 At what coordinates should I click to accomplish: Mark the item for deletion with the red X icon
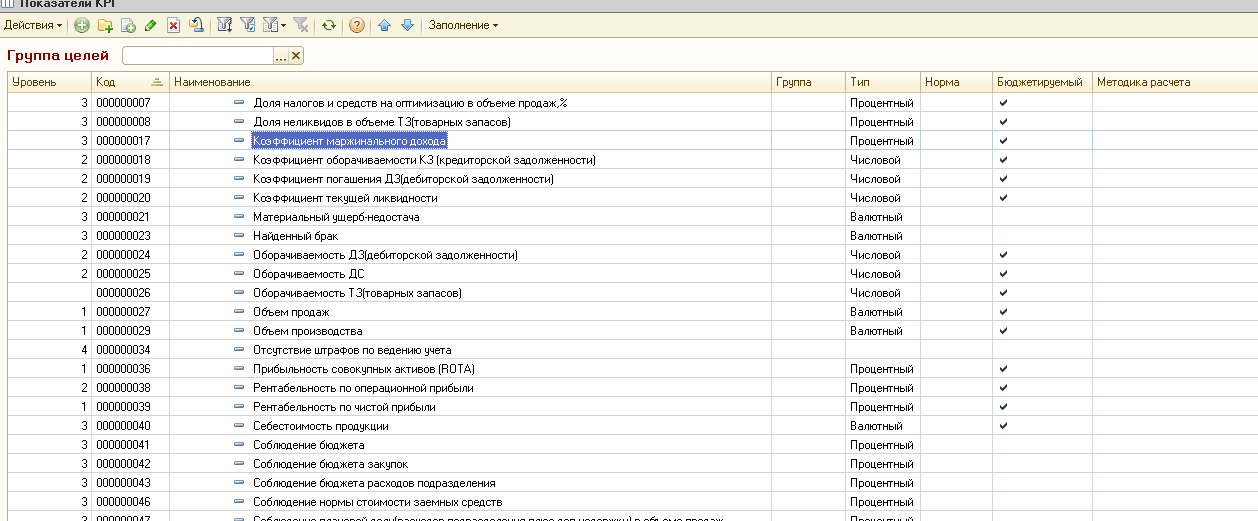pyautogui.click(x=174, y=25)
